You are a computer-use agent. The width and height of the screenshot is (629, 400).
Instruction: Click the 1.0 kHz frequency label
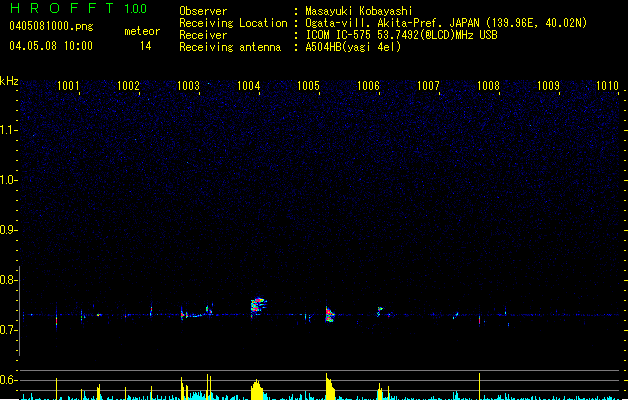7,180
